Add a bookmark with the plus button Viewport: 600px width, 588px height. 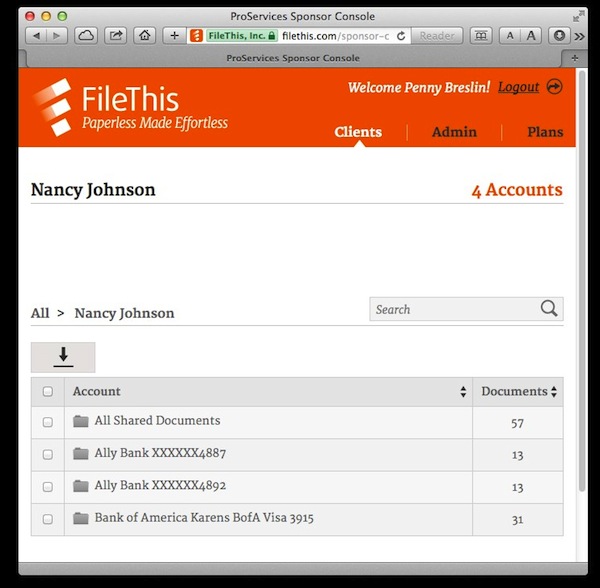pyautogui.click(x=174, y=36)
